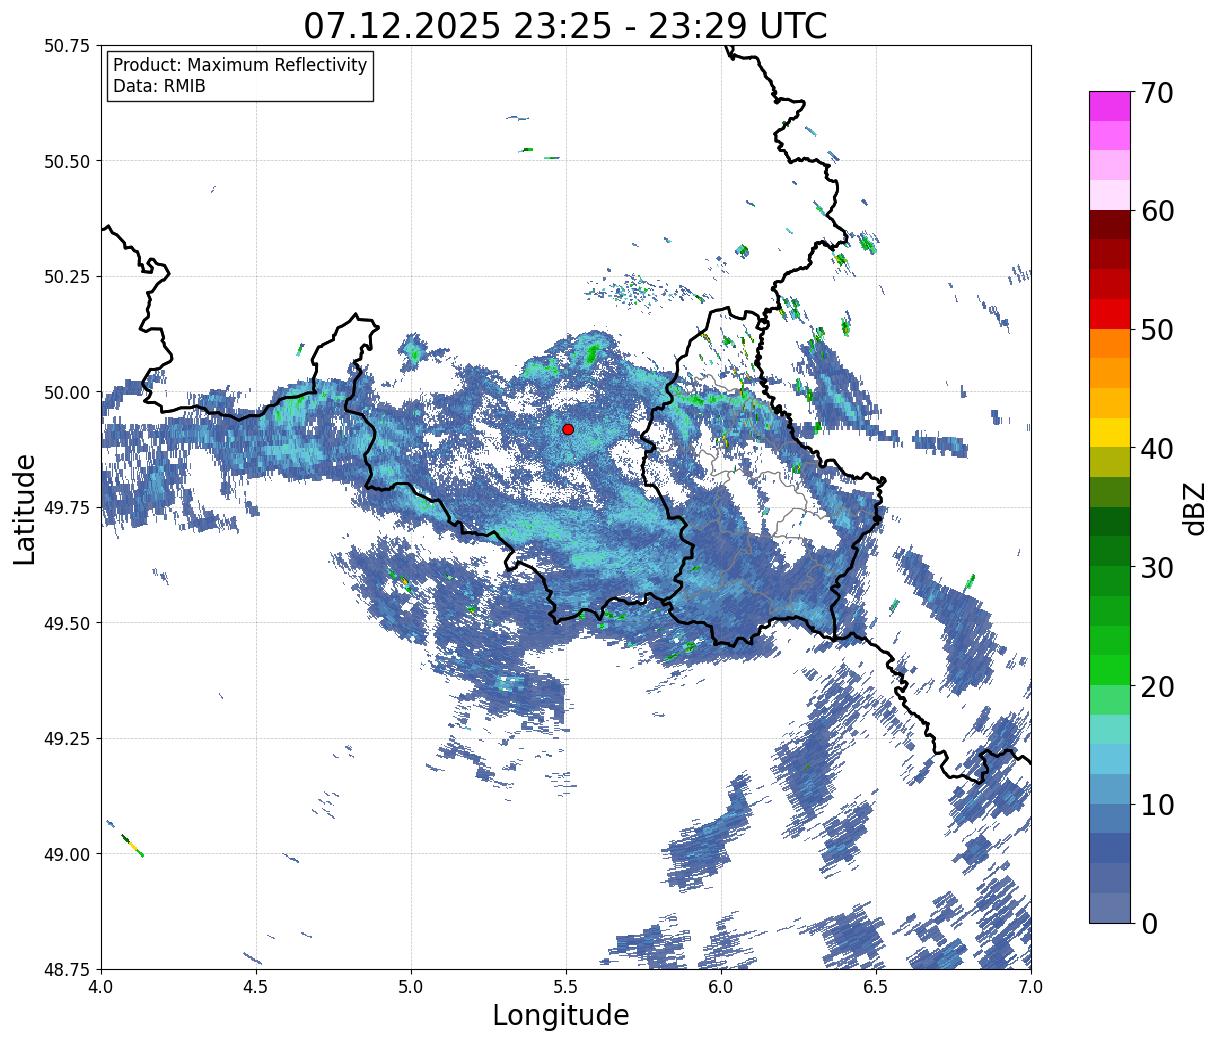Click the latitude tick label 50.00

(67, 392)
